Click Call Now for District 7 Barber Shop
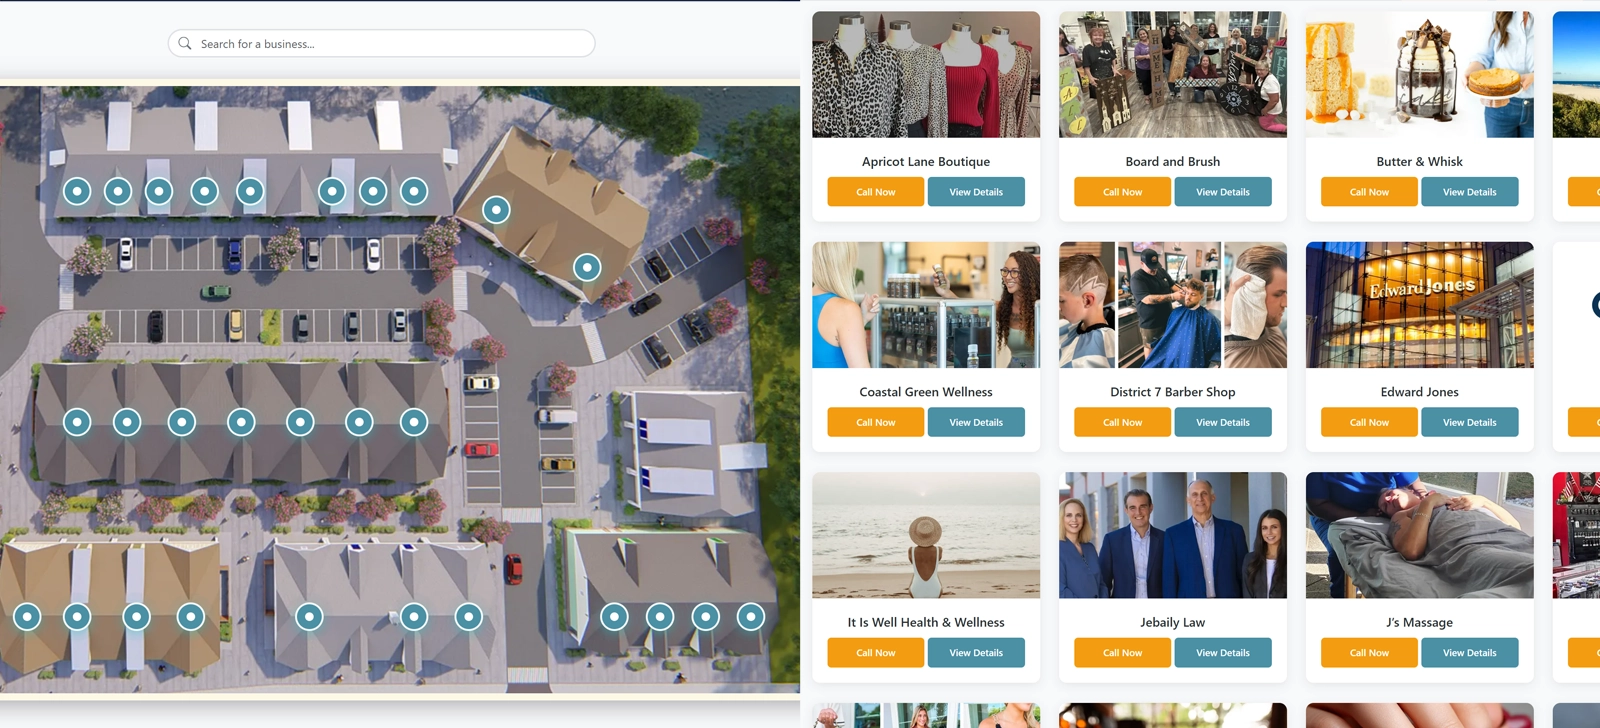This screenshot has width=1600, height=728. point(1122,422)
